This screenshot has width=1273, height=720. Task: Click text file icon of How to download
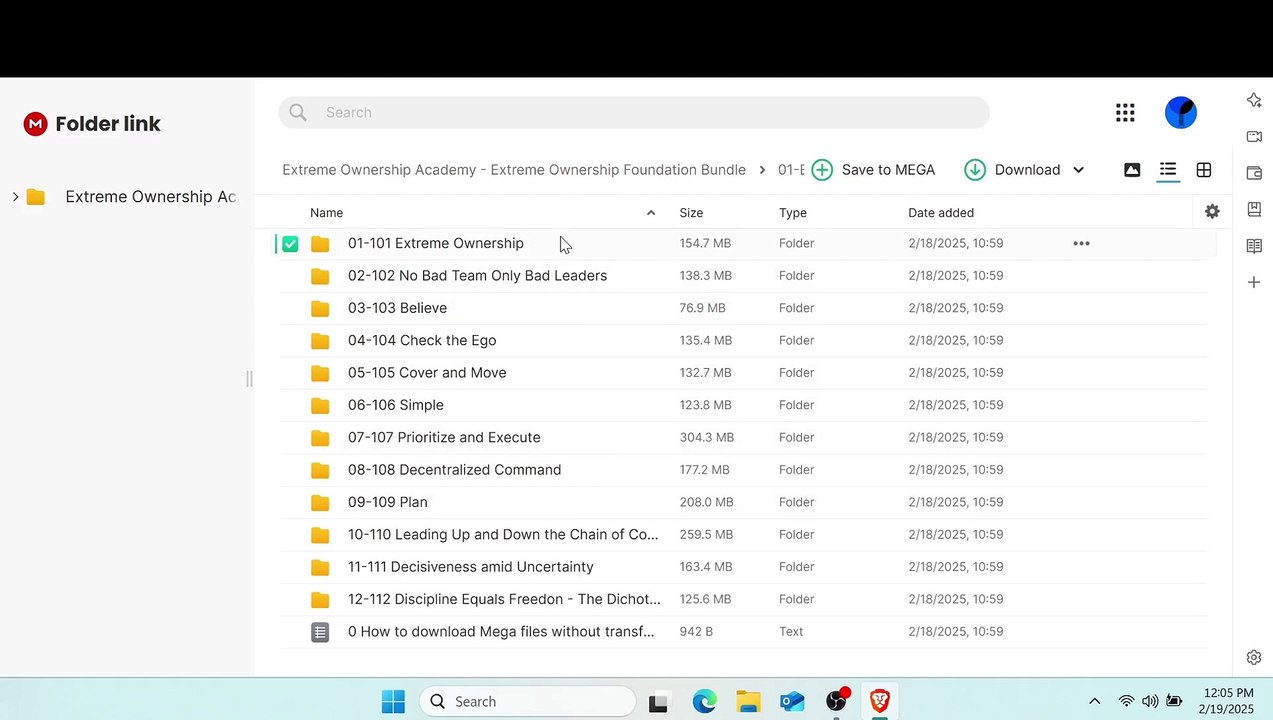point(320,632)
